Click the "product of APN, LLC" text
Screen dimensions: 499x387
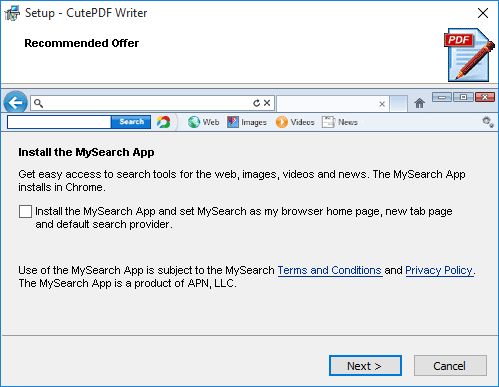coord(185,283)
